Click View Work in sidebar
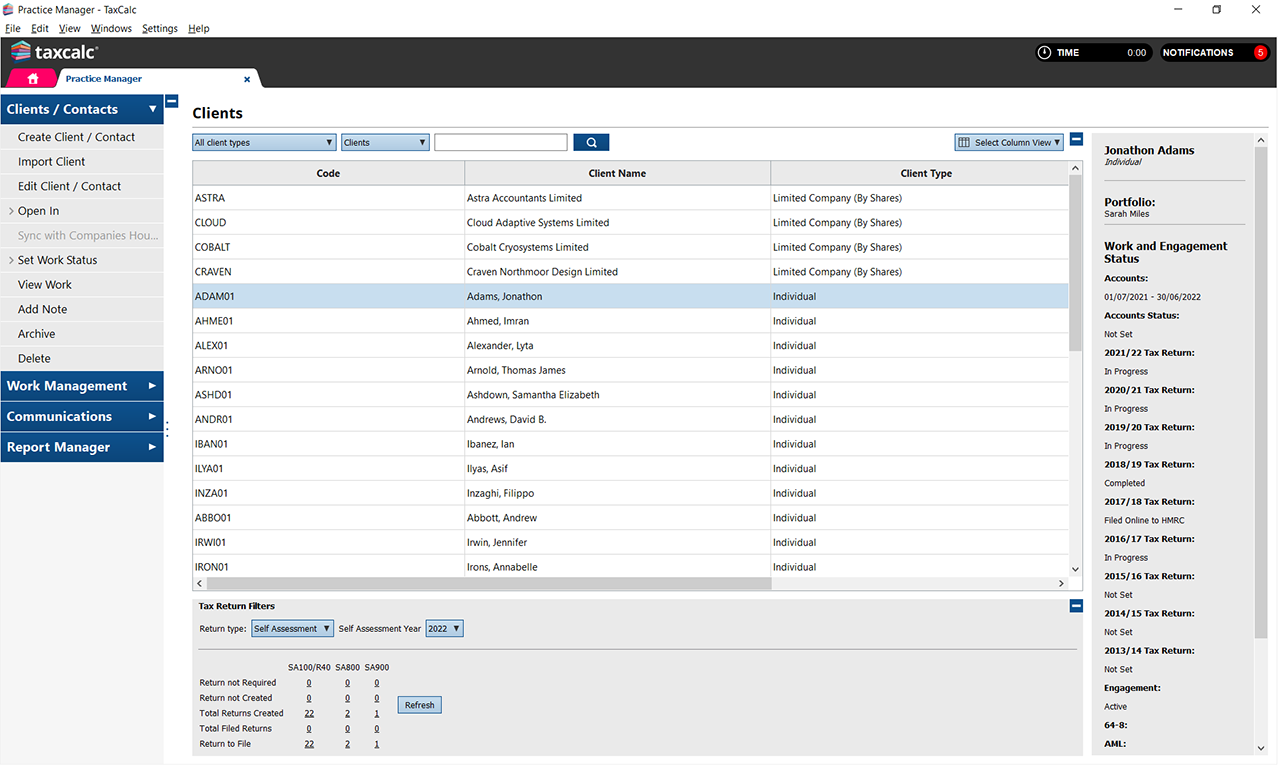Screen dimensions: 1280x768 81,285
